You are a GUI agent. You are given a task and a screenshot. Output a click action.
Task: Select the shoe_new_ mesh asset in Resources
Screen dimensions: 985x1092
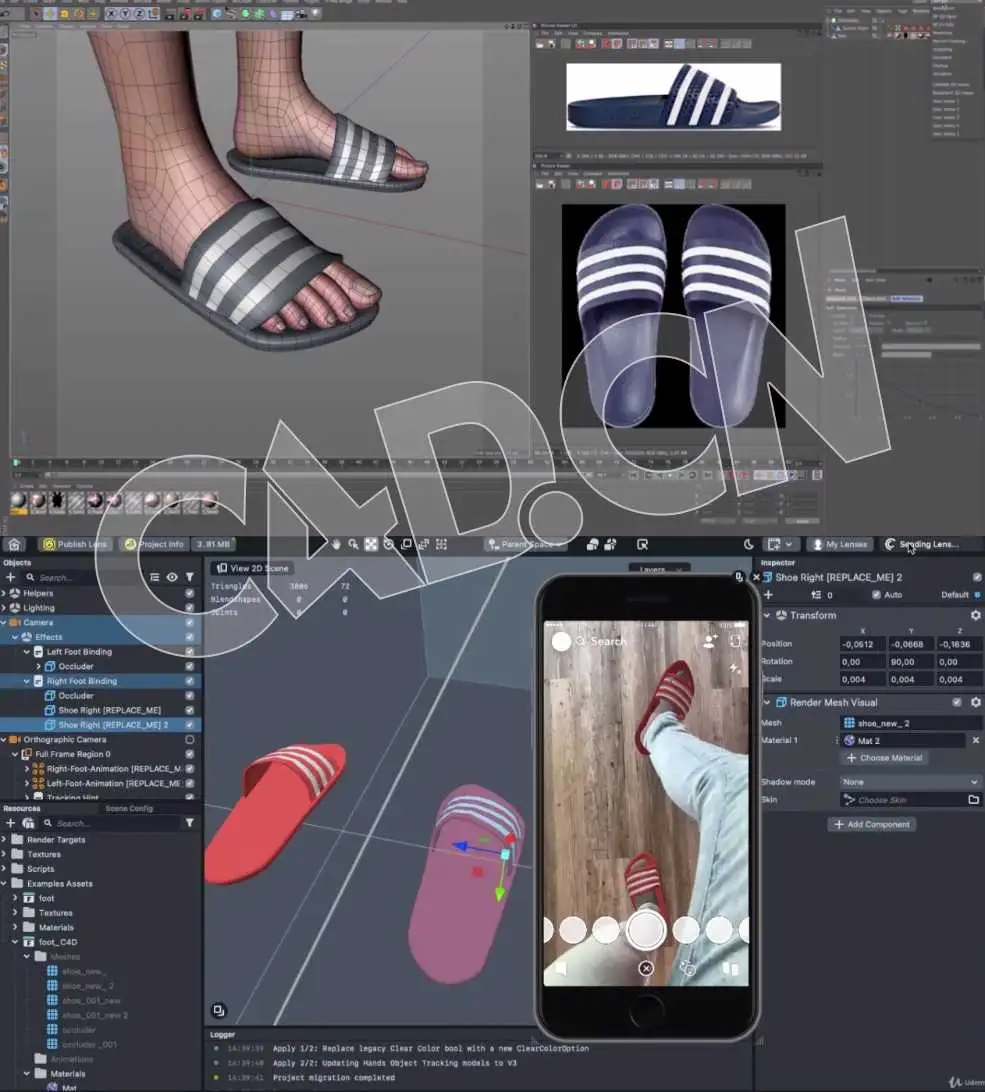(76, 971)
